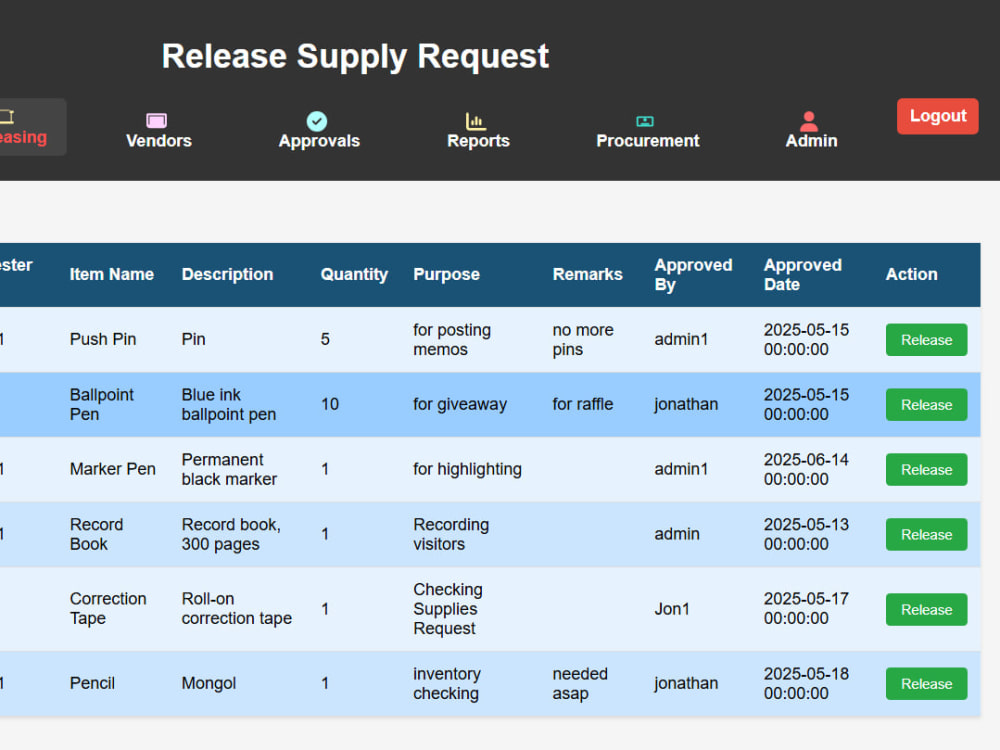Release the Ballpoint Pen request
1000x750 pixels.
tap(926, 405)
